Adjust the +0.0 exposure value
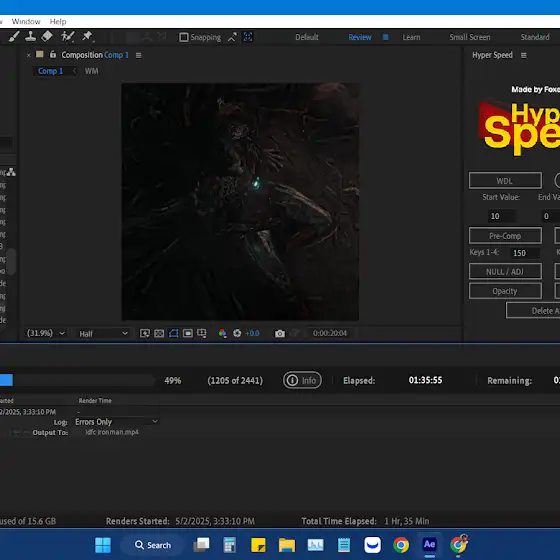The image size is (560, 560). click(x=252, y=333)
